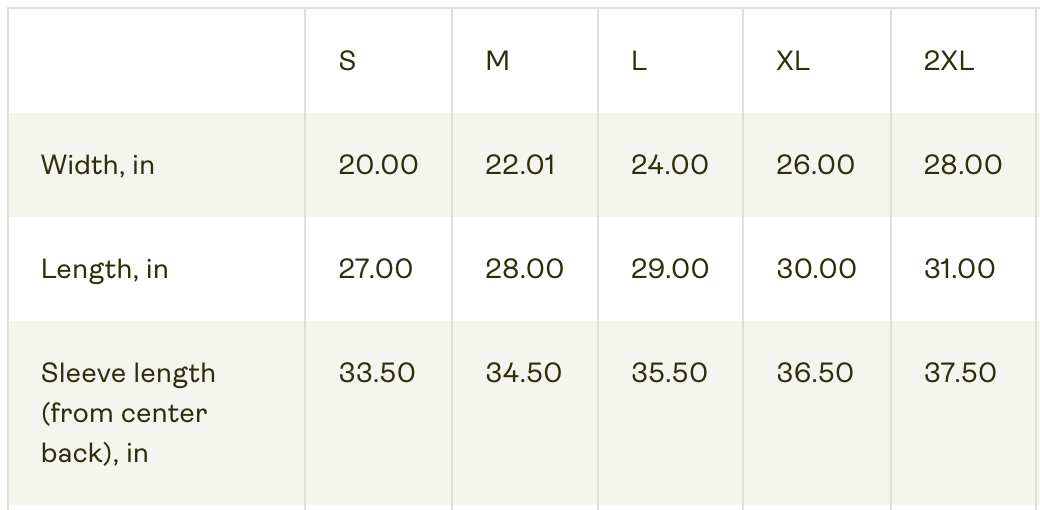
Task: Click the width value 22.01 for M
Action: tap(520, 165)
